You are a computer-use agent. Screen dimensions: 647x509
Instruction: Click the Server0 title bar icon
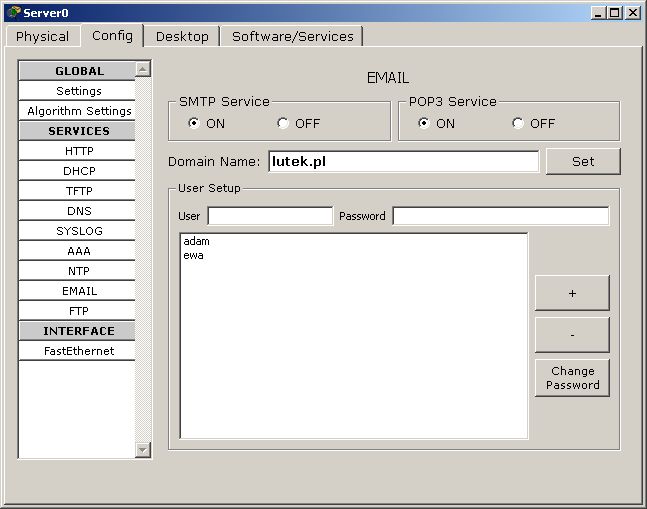[14, 12]
